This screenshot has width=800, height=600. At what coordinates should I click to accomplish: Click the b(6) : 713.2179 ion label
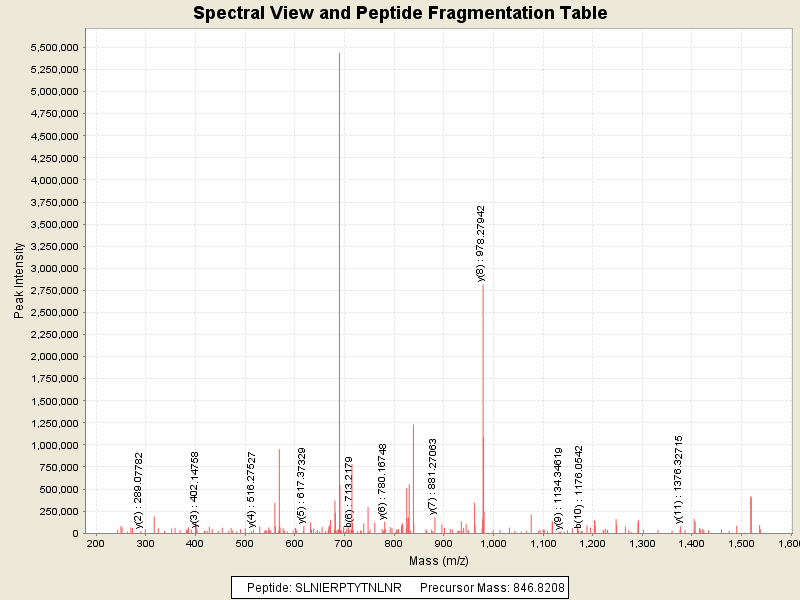pyautogui.click(x=349, y=491)
